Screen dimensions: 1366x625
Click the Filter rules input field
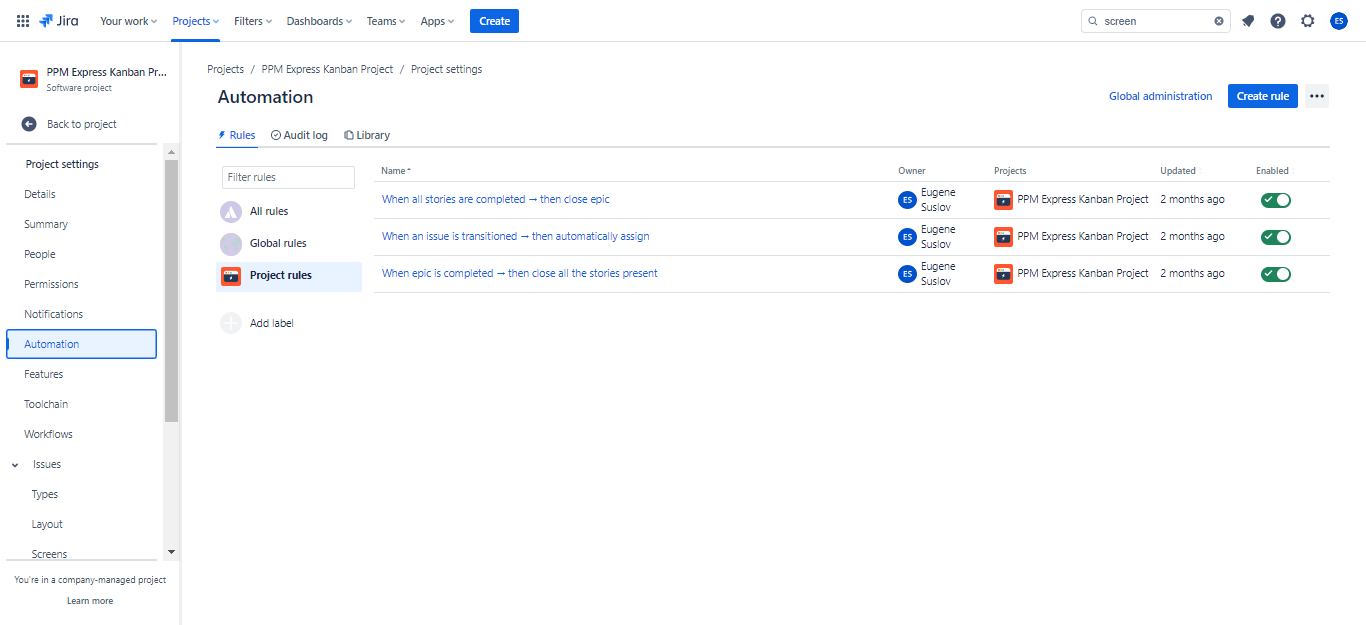pos(288,177)
